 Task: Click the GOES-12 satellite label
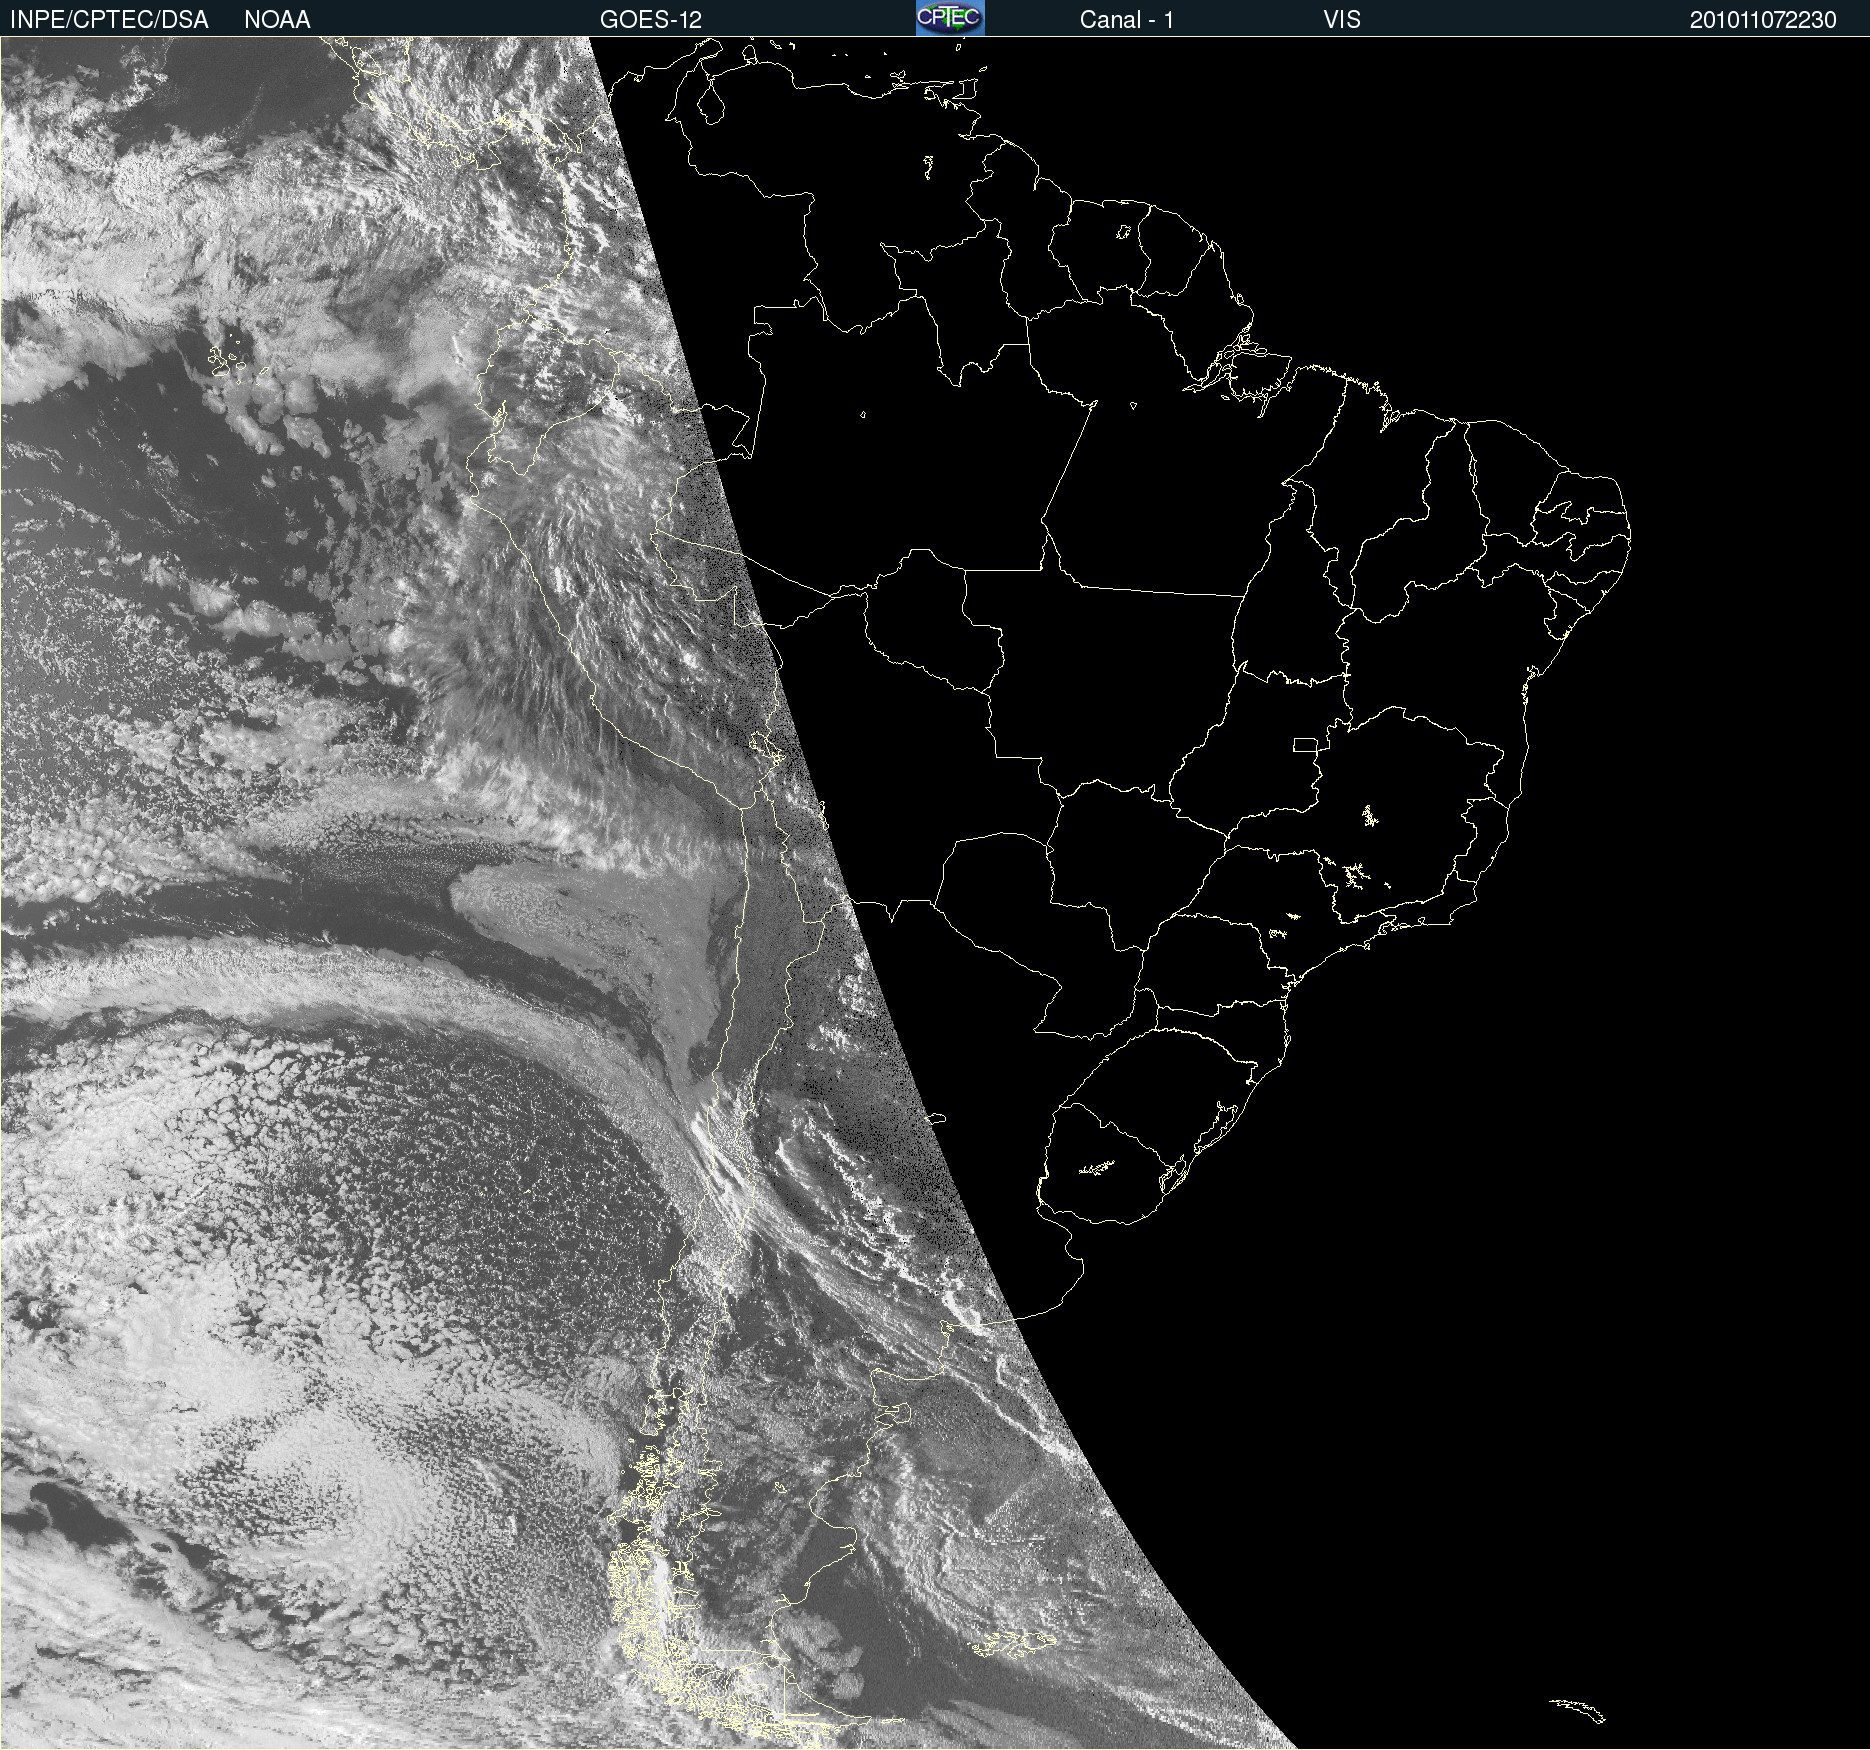(x=651, y=20)
